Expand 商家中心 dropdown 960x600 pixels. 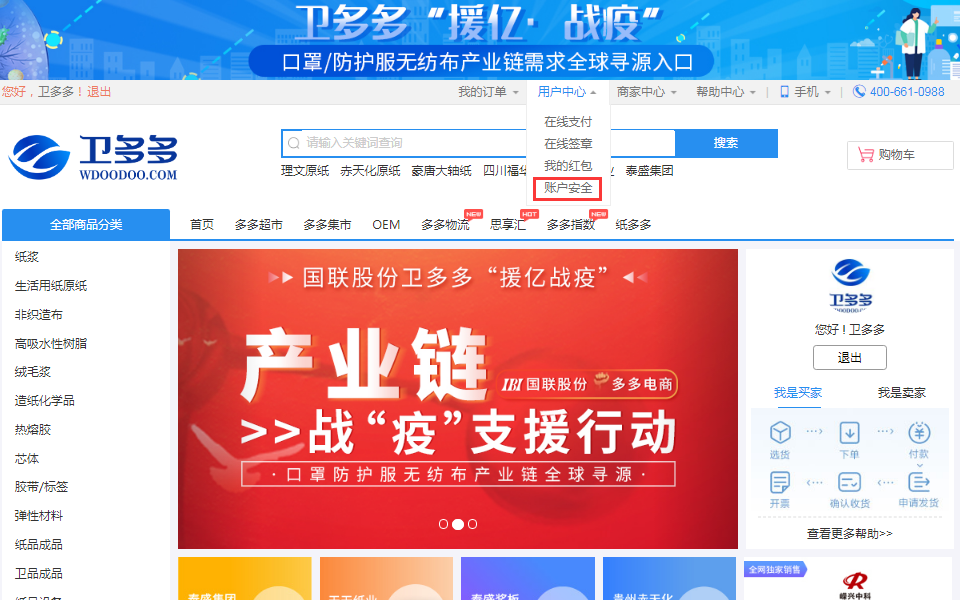tap(647, 92)
